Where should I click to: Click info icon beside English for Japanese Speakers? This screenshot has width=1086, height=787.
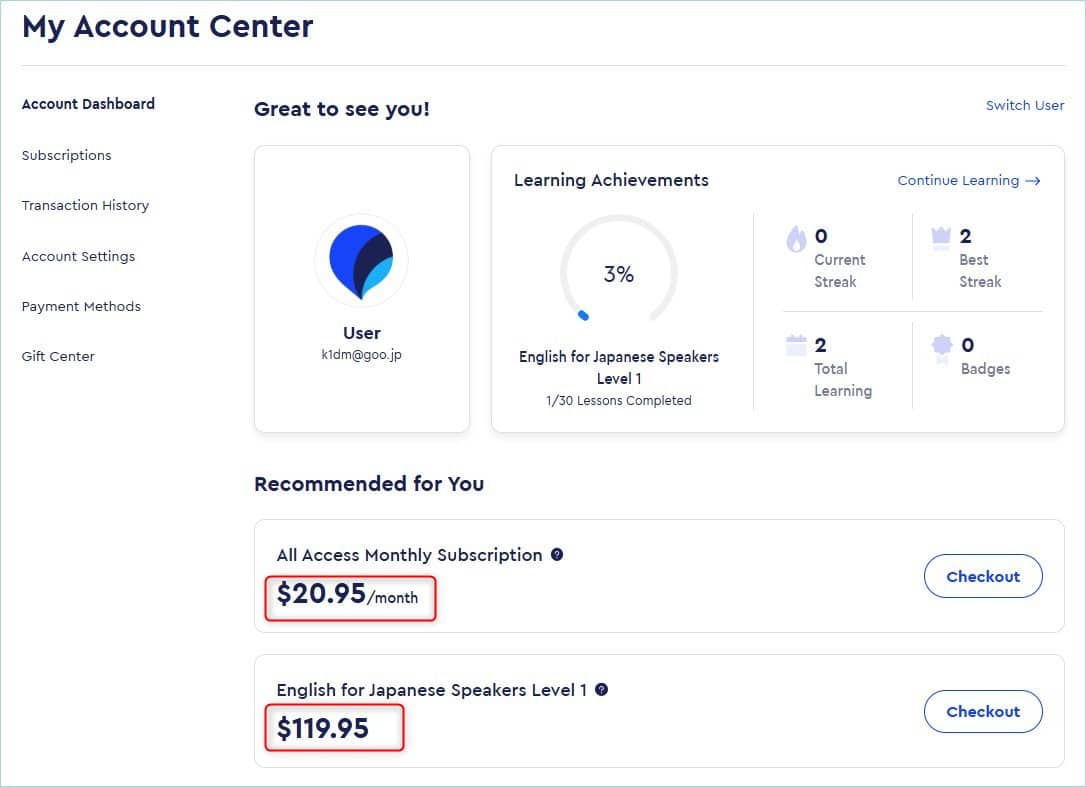601,689
